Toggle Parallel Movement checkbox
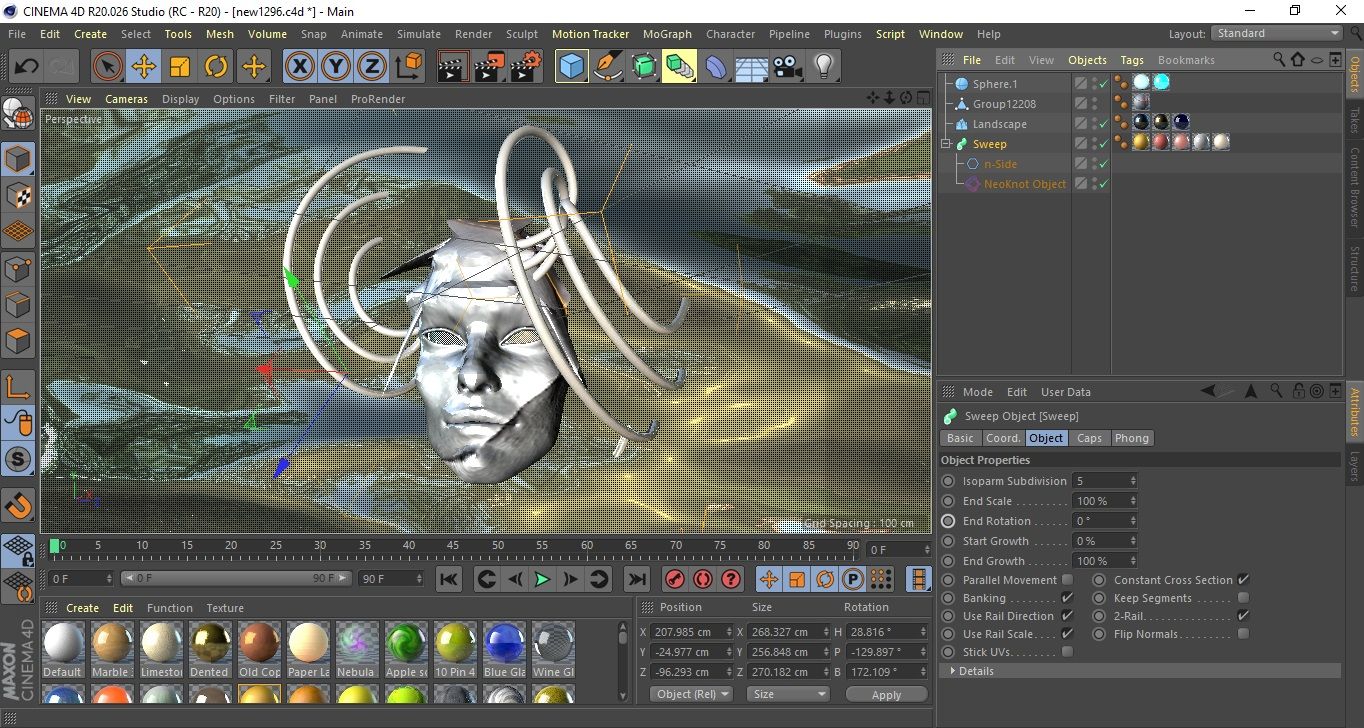 pyautogui.click(x=1067, y=580)
